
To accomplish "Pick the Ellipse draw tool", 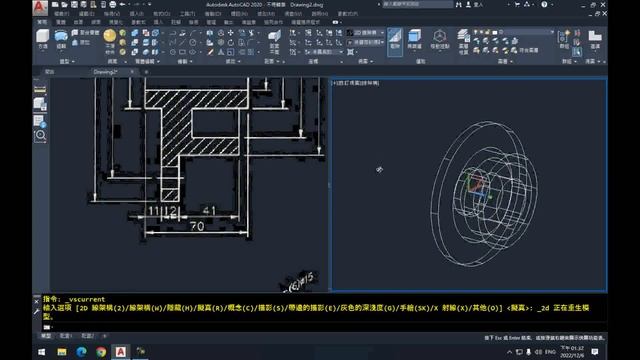I will pyautogui.click(x=192, y=52).
